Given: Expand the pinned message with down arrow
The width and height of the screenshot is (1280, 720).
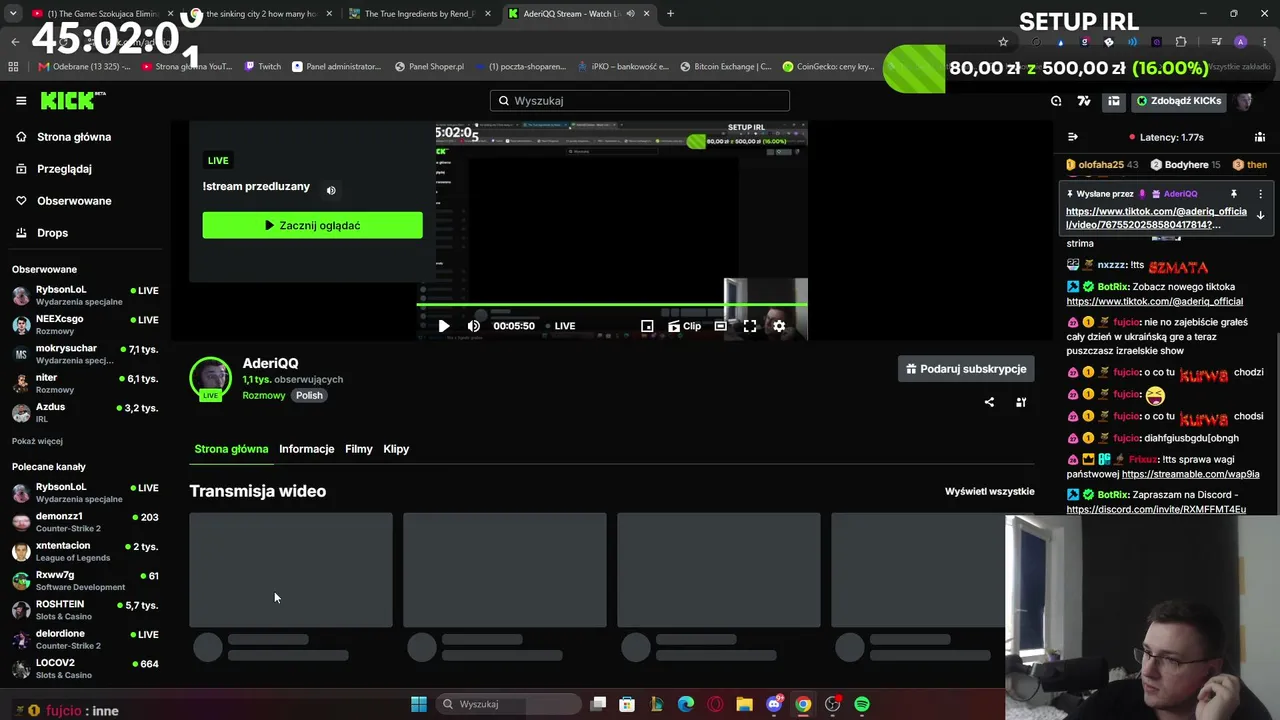Looking at the screenshot, I should [1260, 215].
